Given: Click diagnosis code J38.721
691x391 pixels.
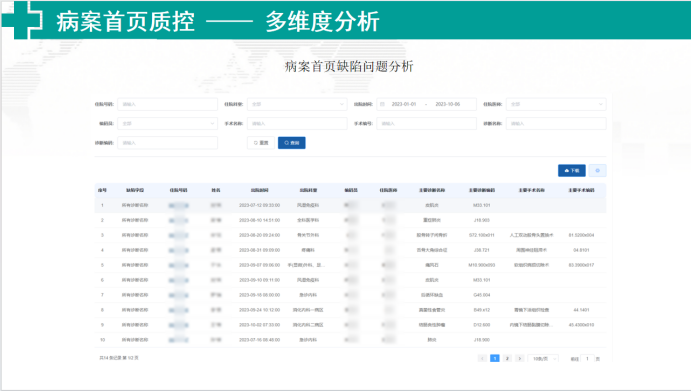Looking at the screenshot, I should pyautogui.click(x=482, y=250).
